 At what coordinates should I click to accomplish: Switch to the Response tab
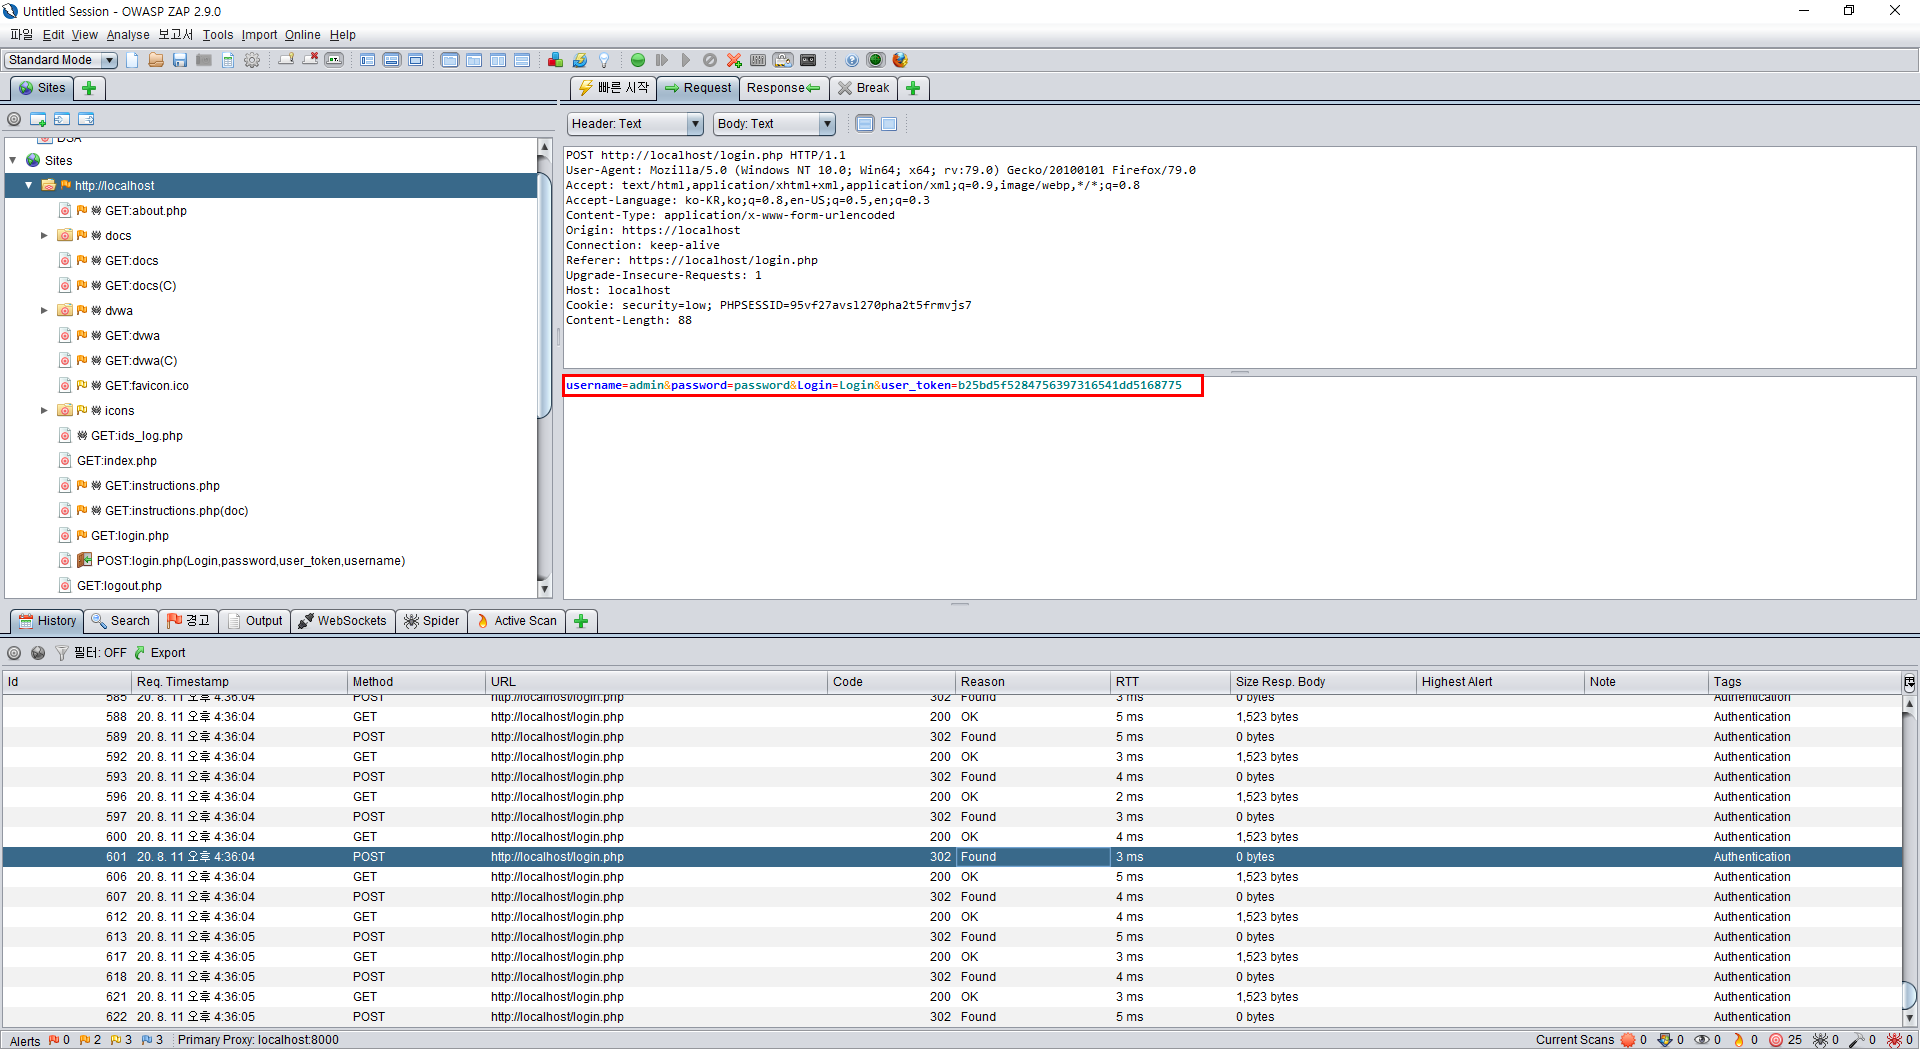(x=784, y=88)
